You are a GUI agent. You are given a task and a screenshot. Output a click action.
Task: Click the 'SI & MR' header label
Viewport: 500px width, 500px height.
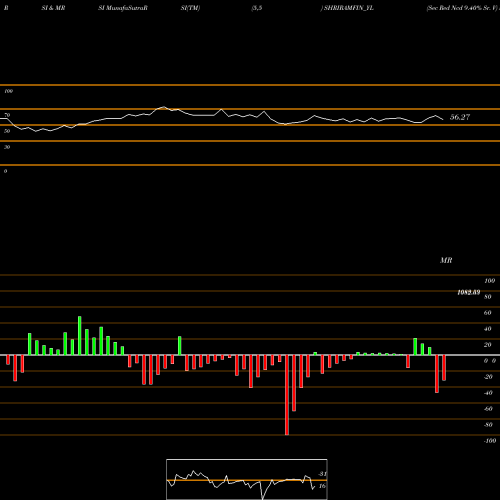pyautogui.click(x=53, y=8)
